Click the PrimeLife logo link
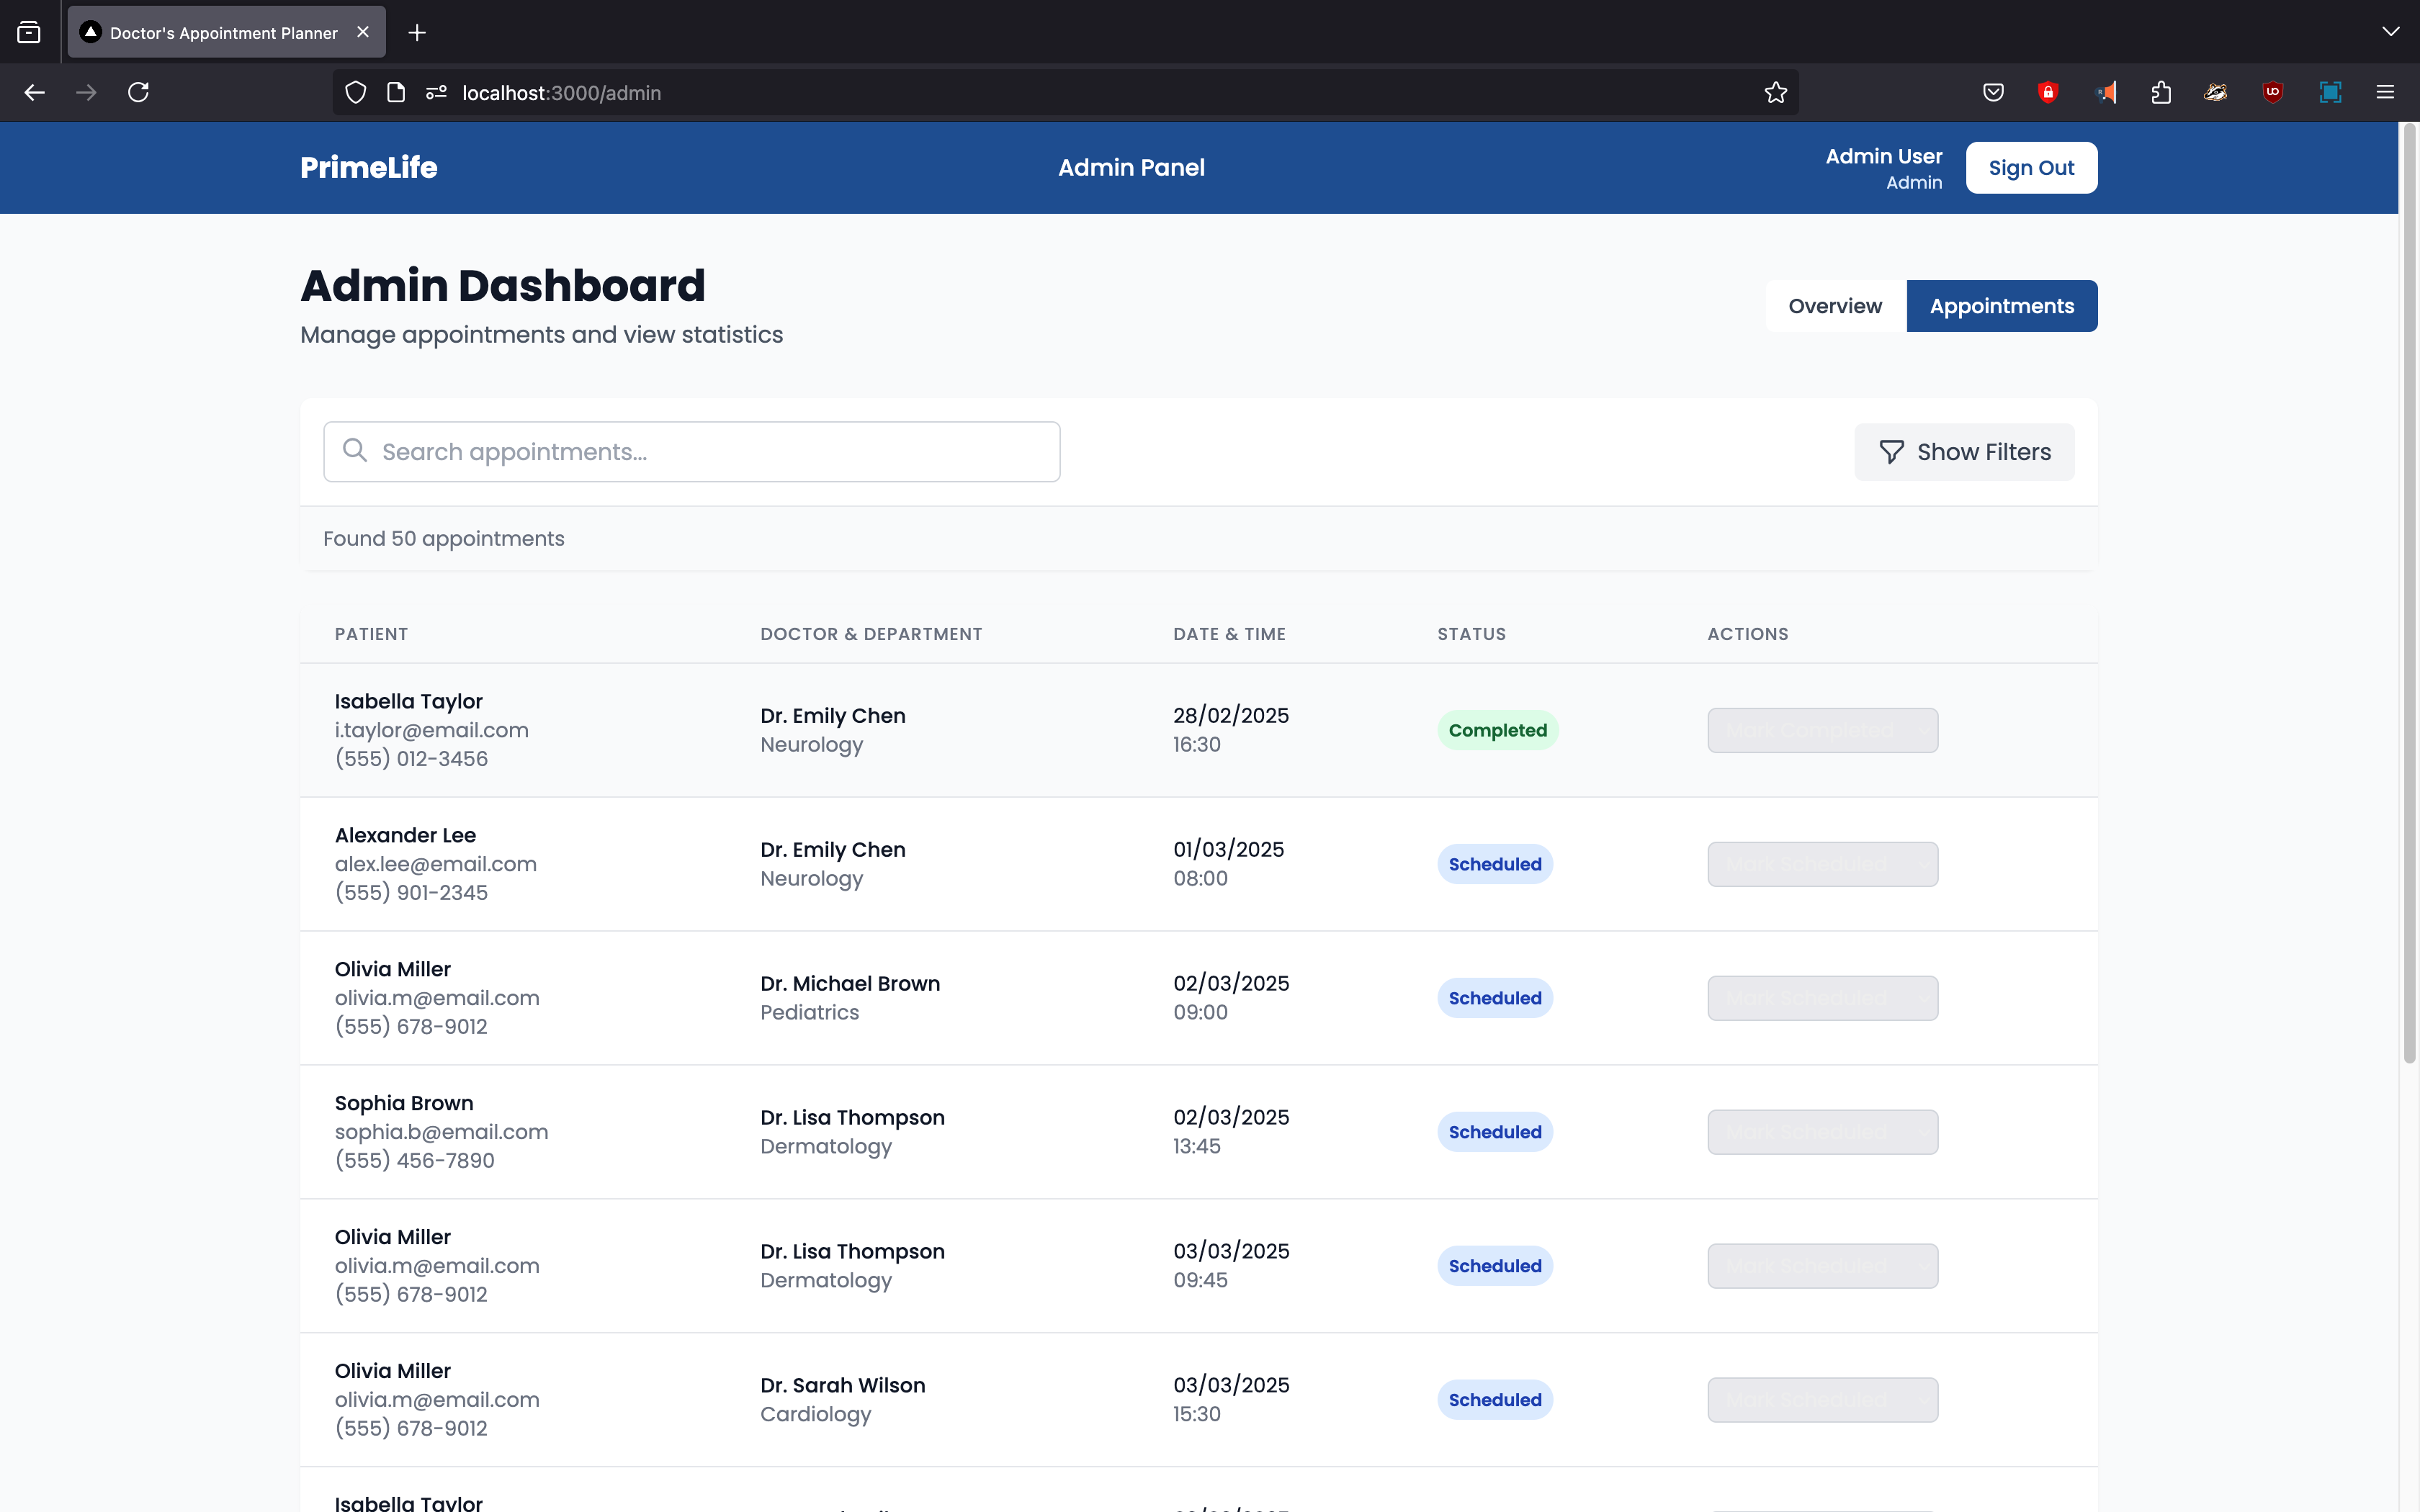Screen dimensions: 2420x1512 pyautogui.click(x=368, y=168)
